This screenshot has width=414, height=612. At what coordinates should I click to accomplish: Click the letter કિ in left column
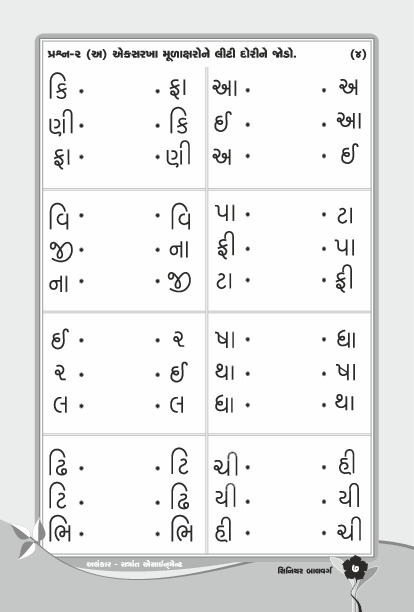(59, 88)
